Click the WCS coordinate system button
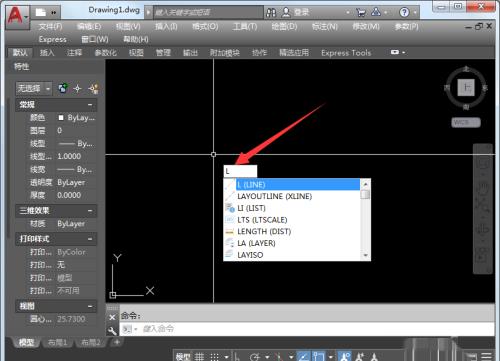 466,122
